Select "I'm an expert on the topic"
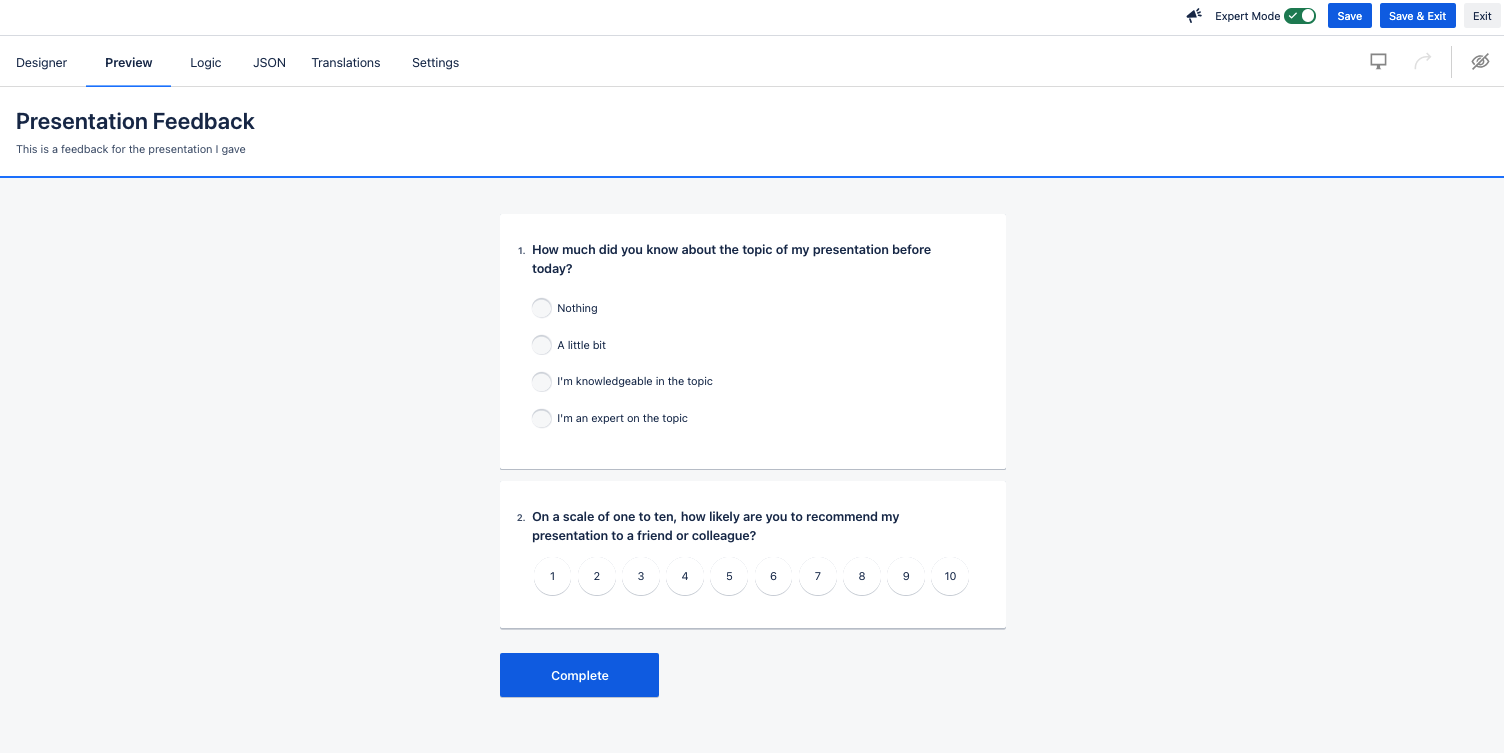Screen dimensions: 1504x753 coord(542,418)
